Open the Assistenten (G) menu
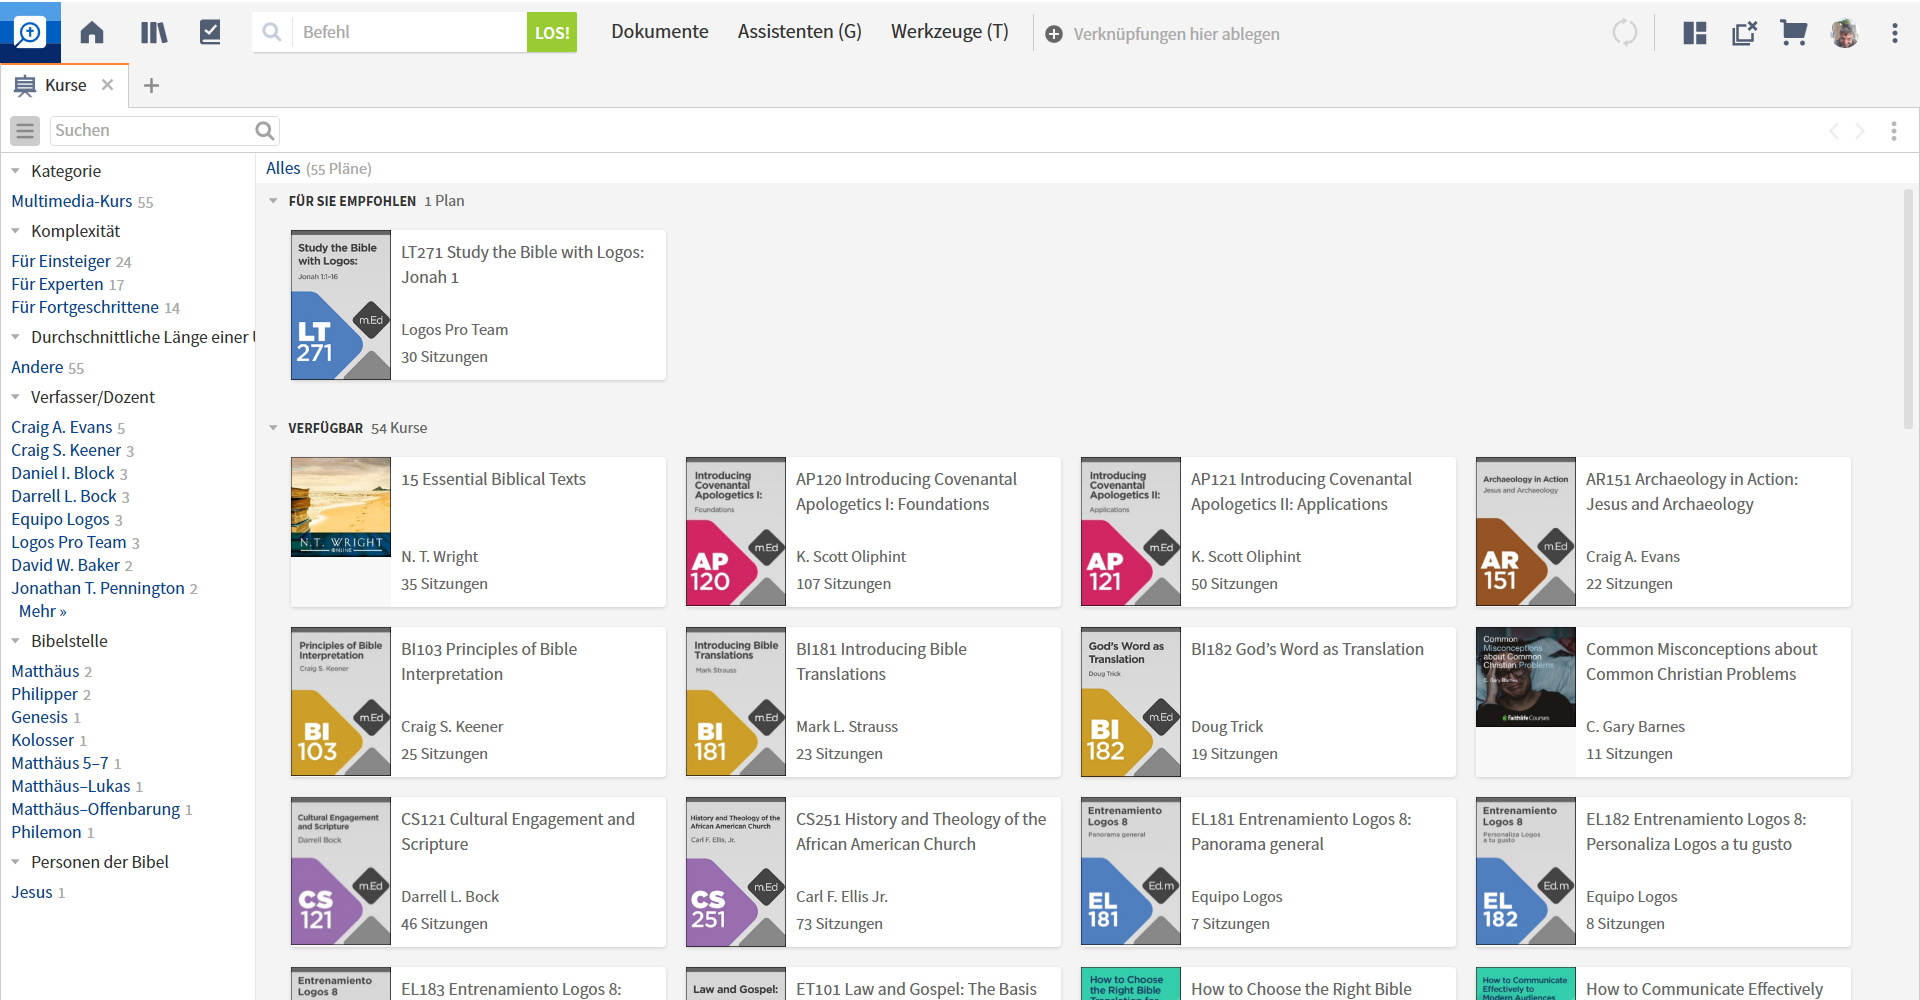This screenshot has height=1000, width=1920. pos(800,32)
